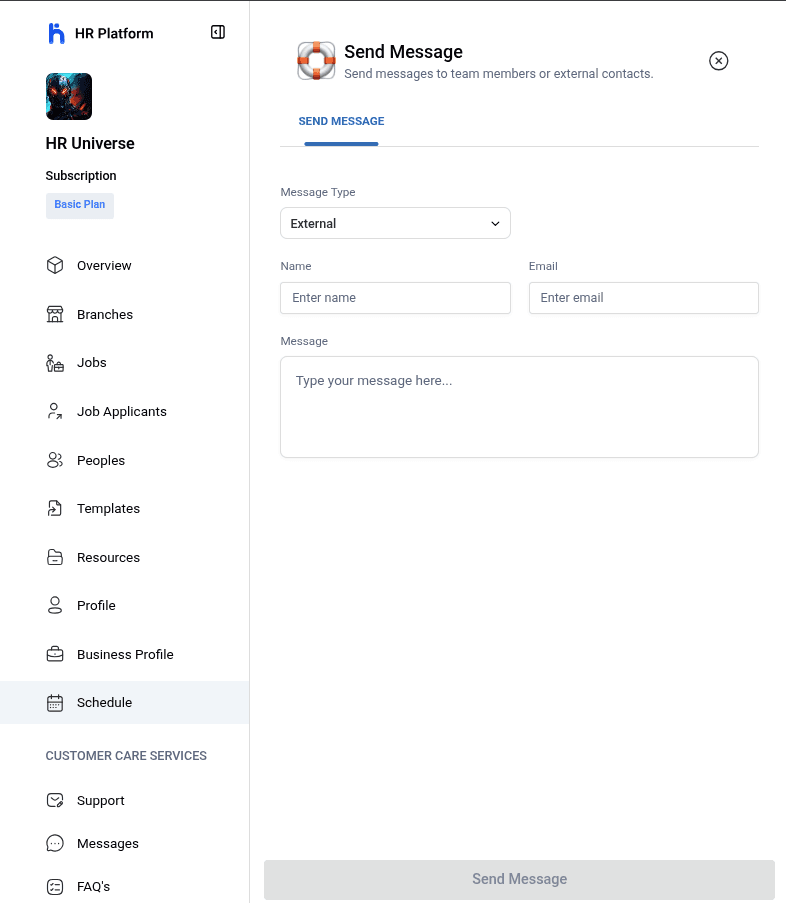This screenshot has width=786, height=903.
Task: Click the Support envelope icon
Action: point(55,800)
